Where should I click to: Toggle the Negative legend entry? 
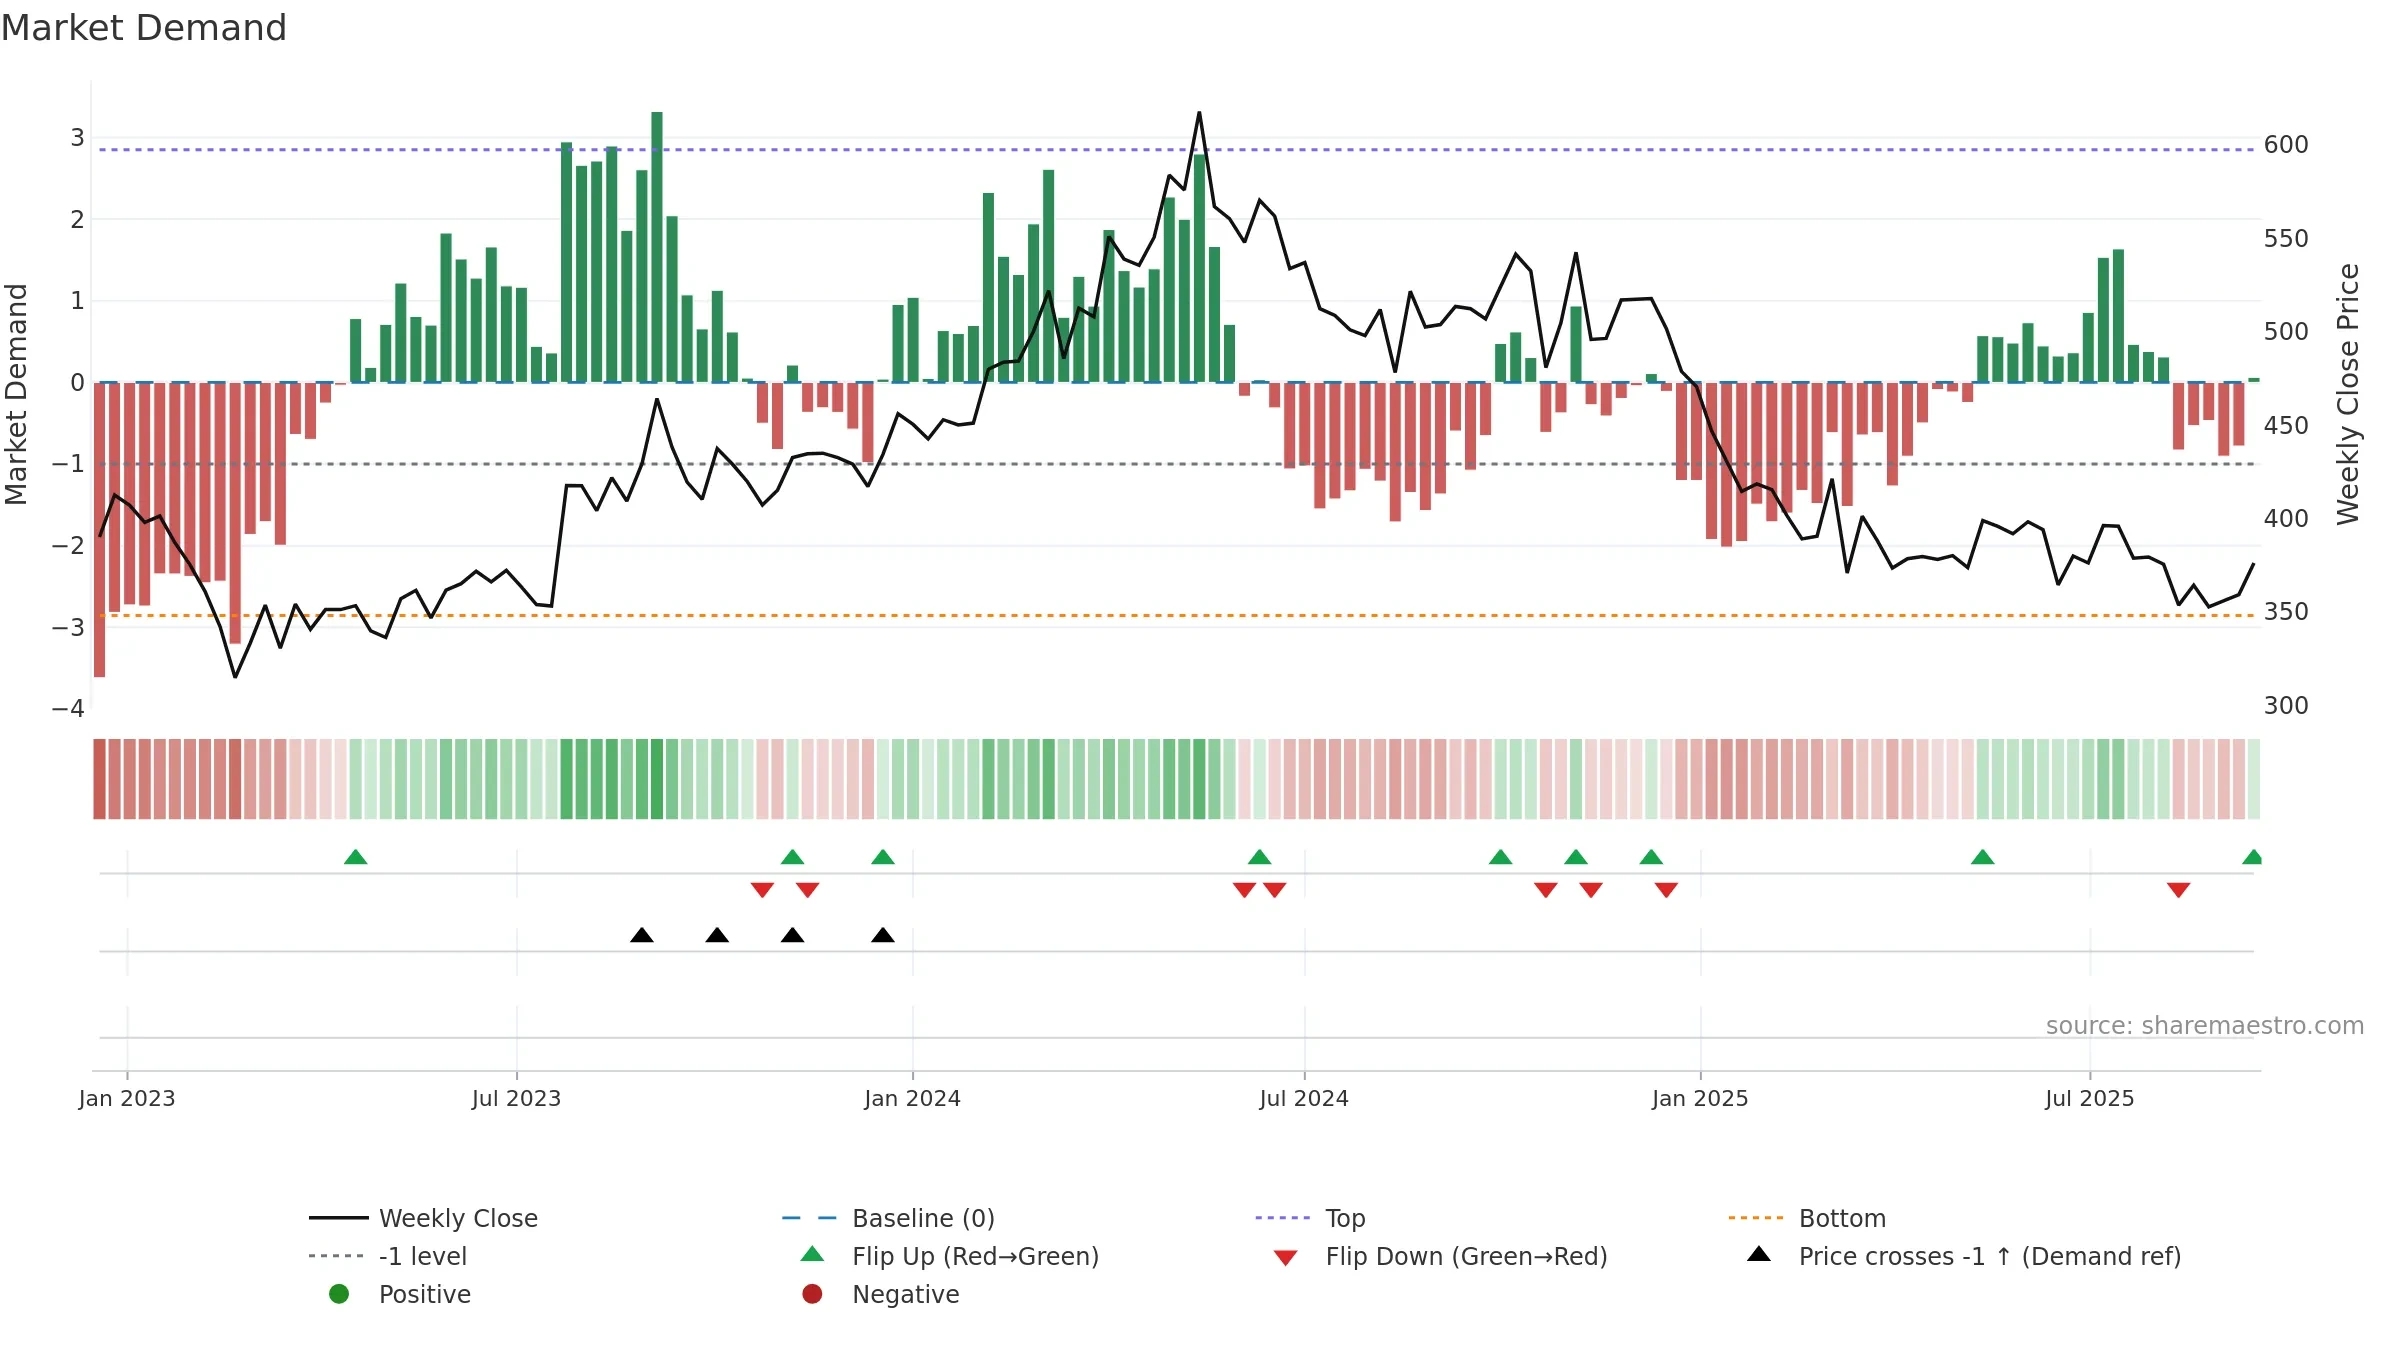pyautogui.click(x=880, y=1294)
